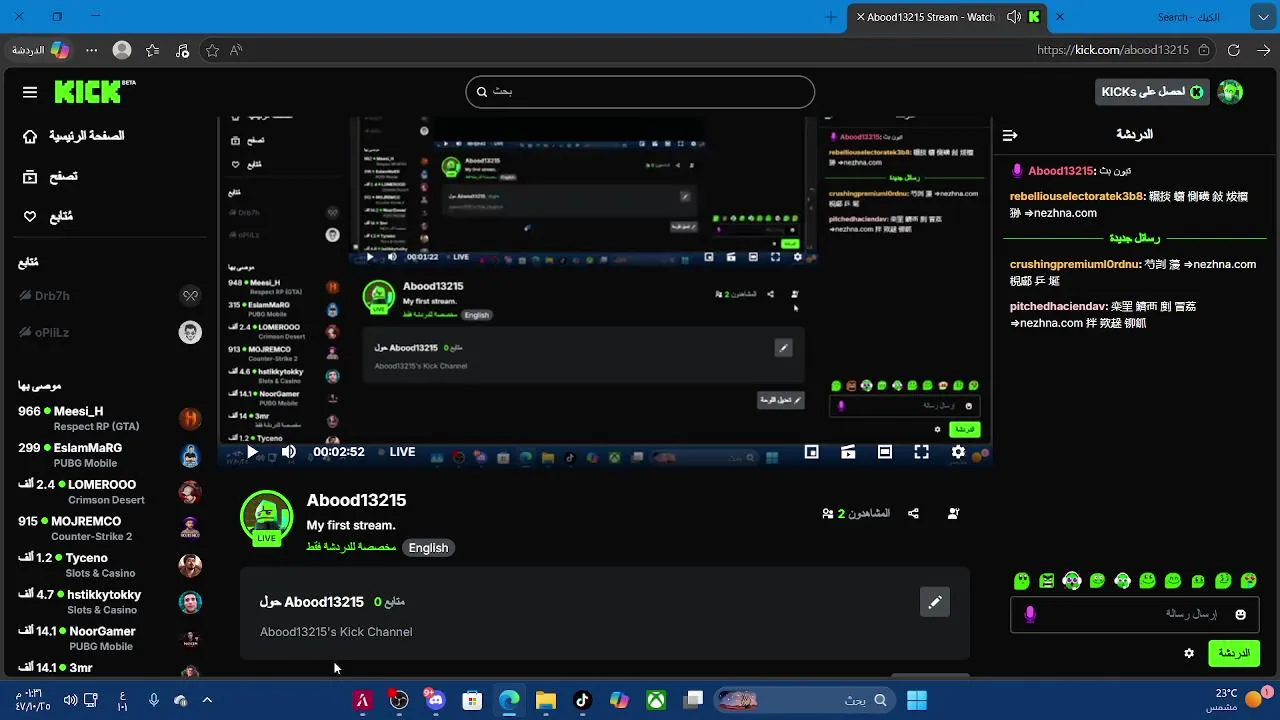The height and width of the screenshot is (720, 1280).
Task: Open the Windows Start menu
Action: [916, 700]
